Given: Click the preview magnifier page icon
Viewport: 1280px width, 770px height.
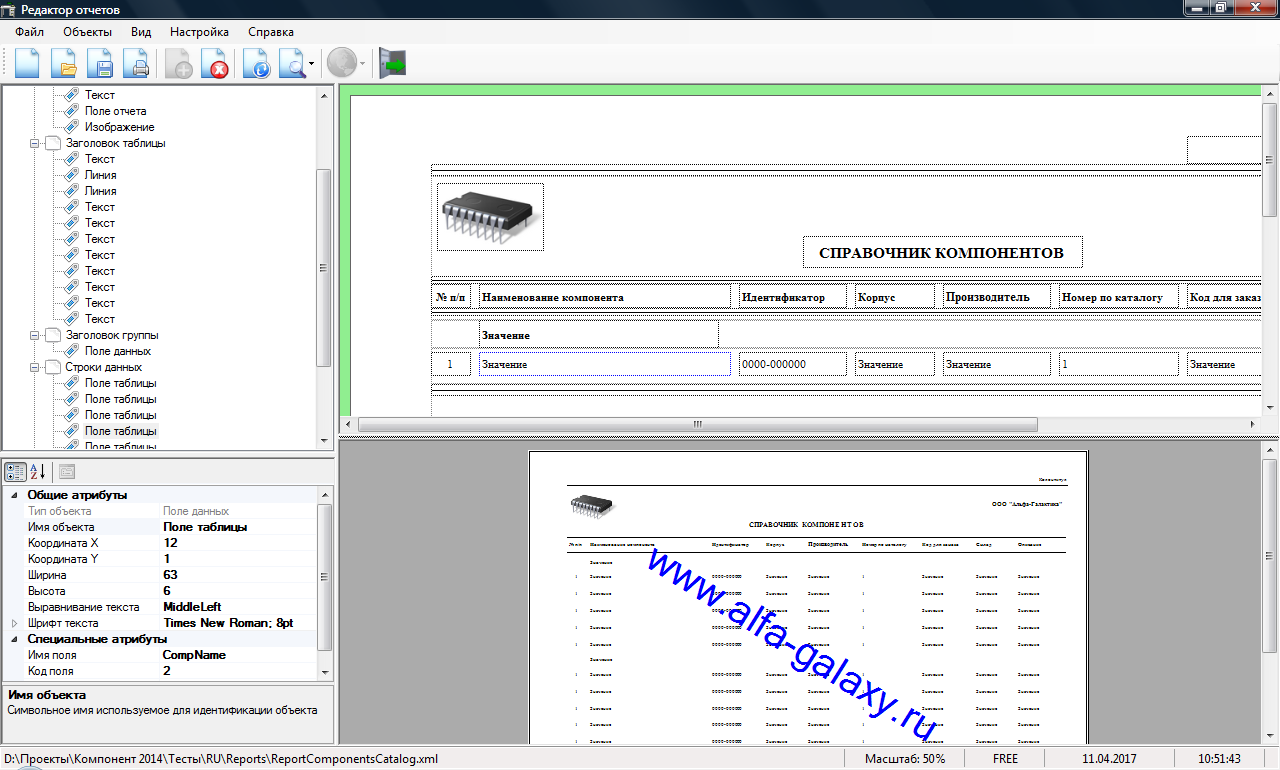Looking at the screenshot, I should click(x=292, y=65).
